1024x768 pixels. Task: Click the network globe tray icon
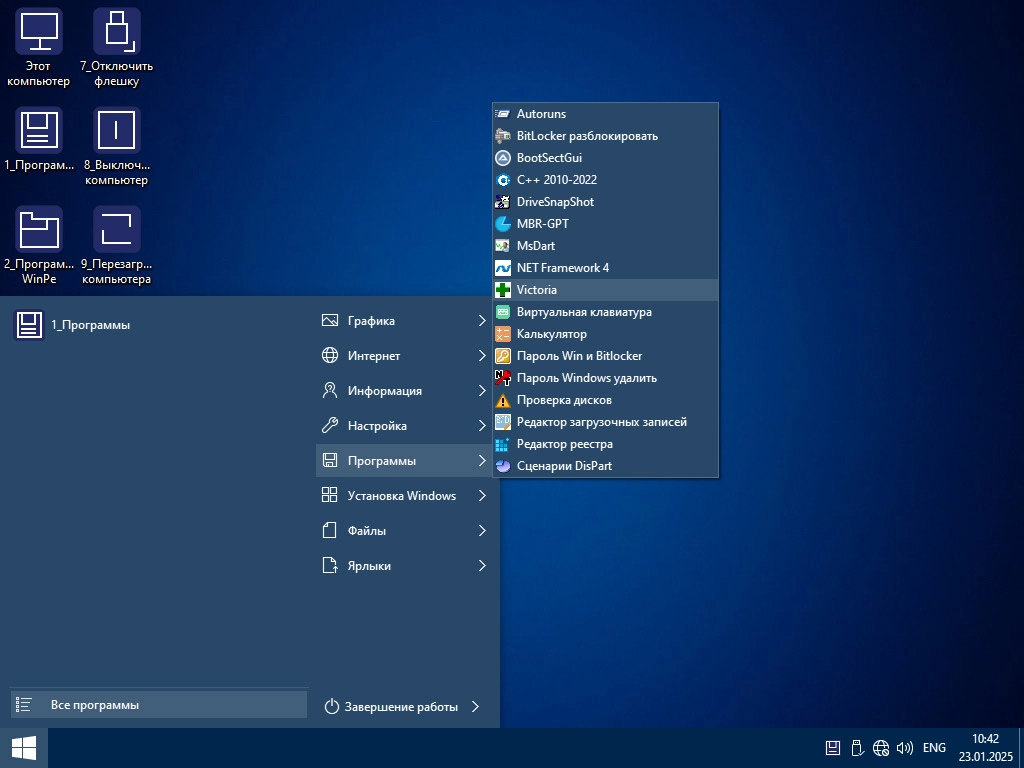[881, 748]
